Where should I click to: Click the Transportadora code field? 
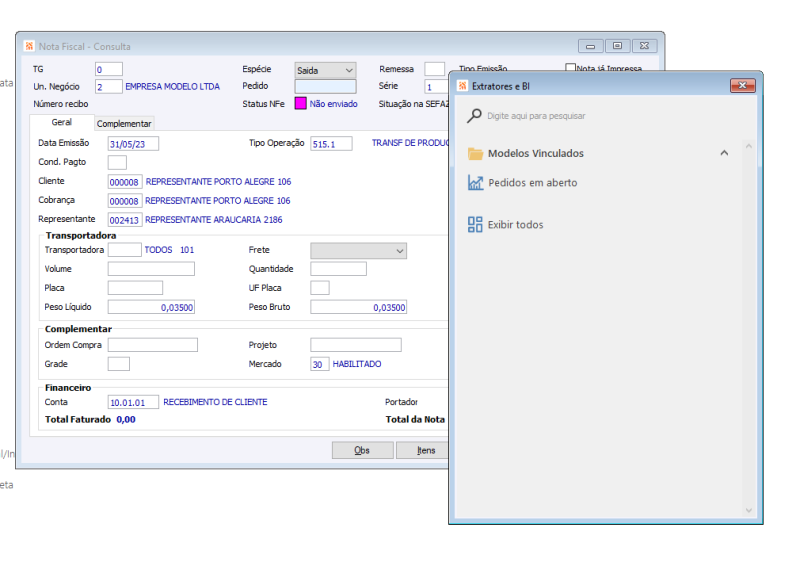point(124,250)
